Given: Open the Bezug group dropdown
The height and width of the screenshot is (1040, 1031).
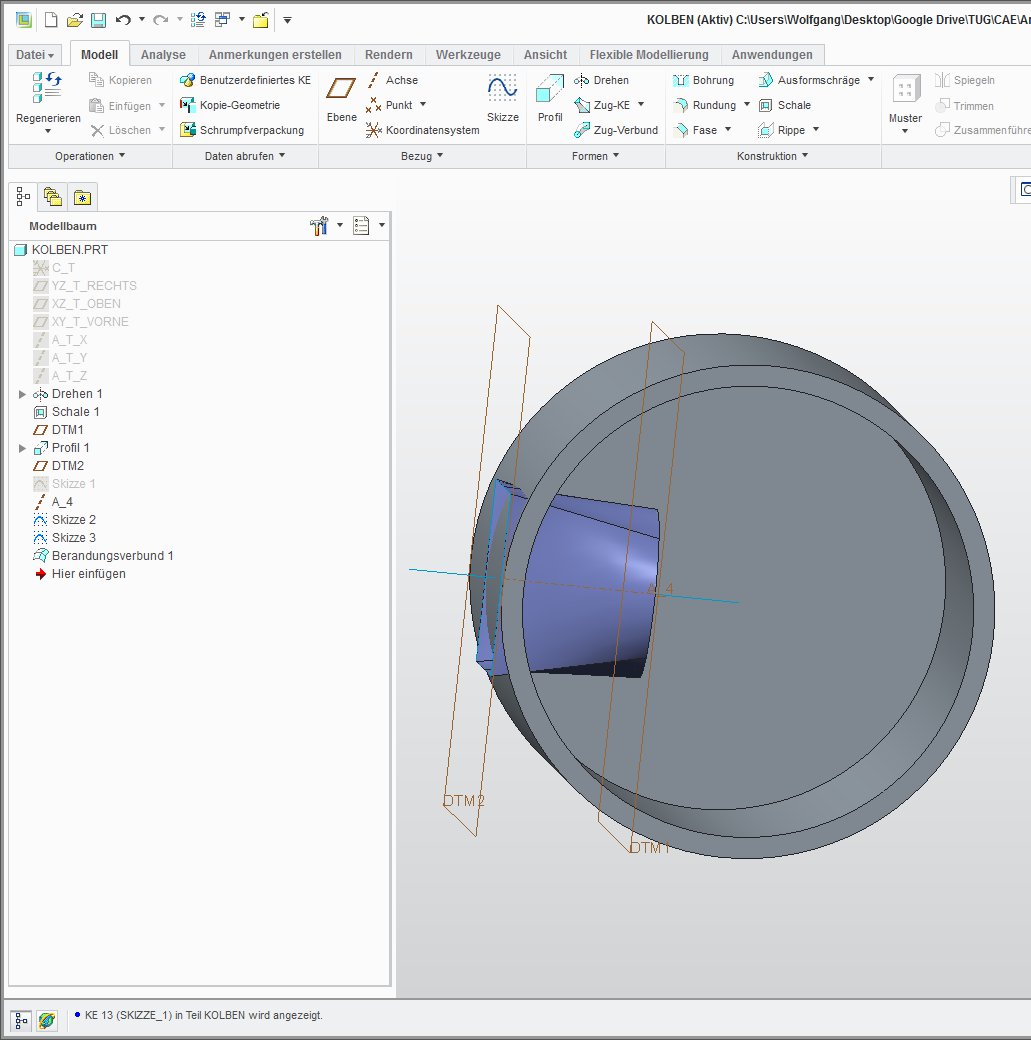Looking at the screenshot, I should point(422,156).
